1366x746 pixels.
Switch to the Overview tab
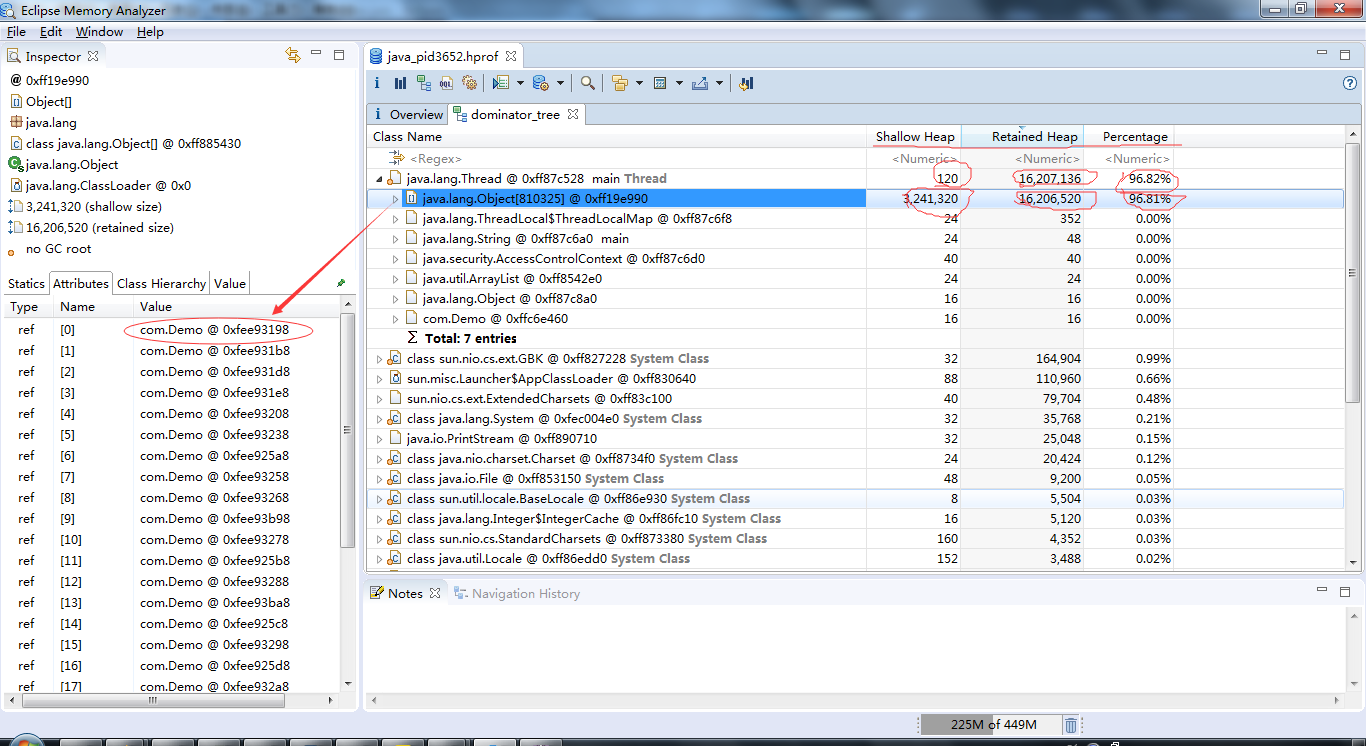(407, 114)
